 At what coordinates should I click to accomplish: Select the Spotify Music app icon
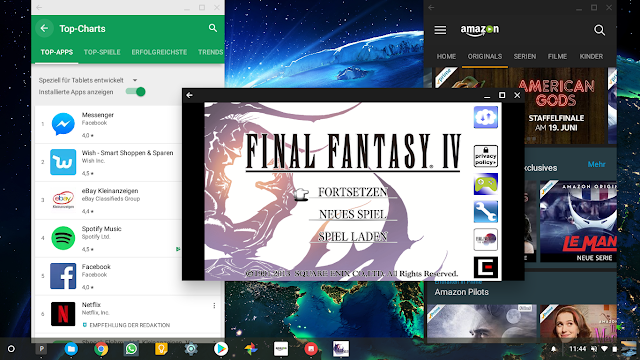(63, 238)
